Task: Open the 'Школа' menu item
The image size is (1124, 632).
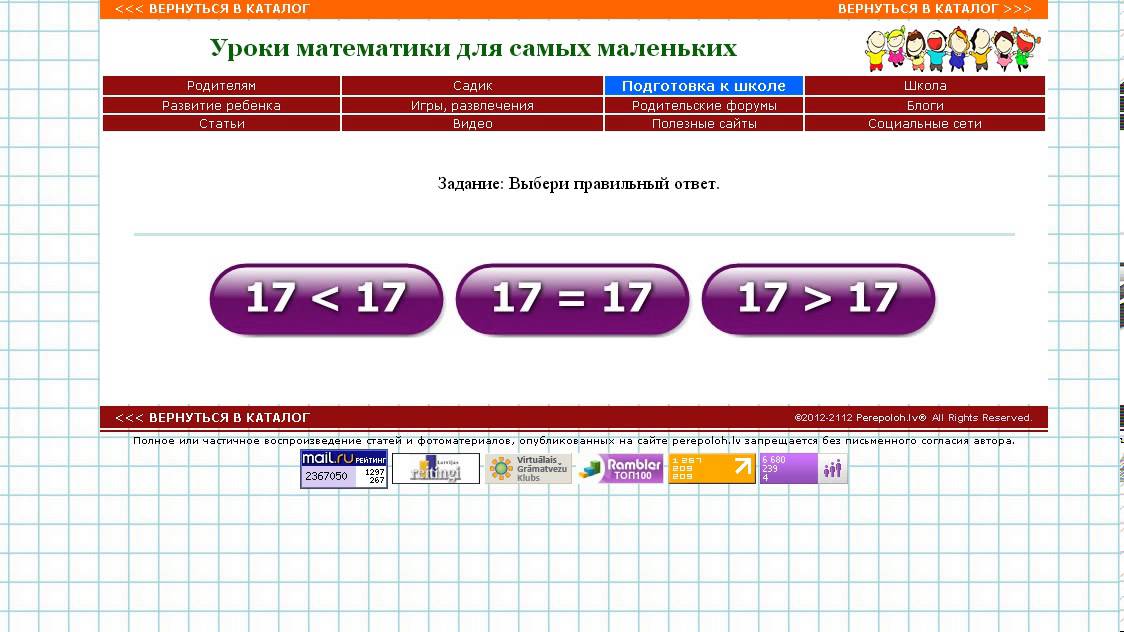Action: click(x=925, y=85)
